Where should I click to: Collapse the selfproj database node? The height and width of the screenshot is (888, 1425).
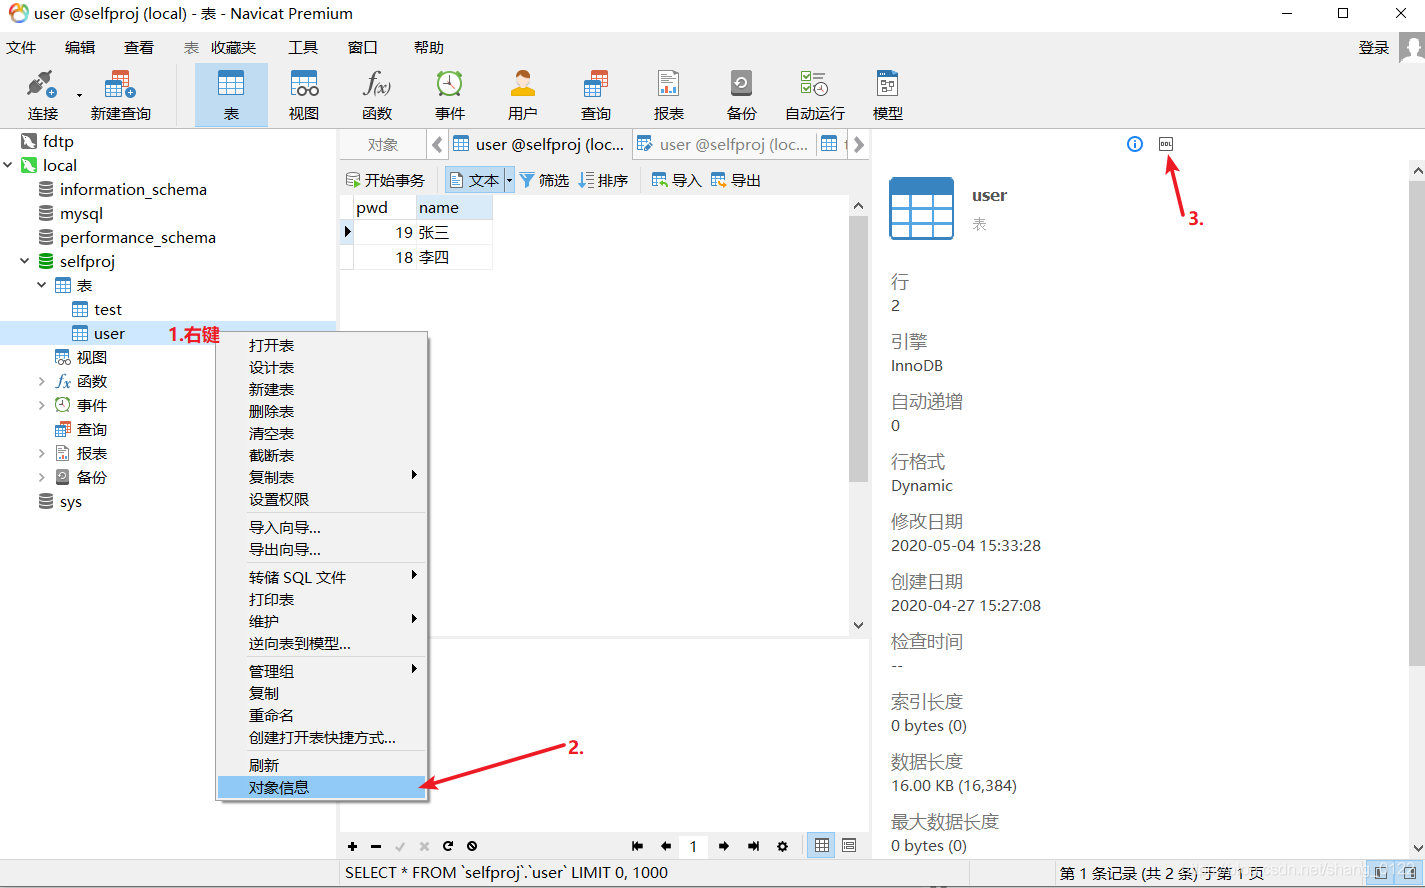(x=25, y=262)
